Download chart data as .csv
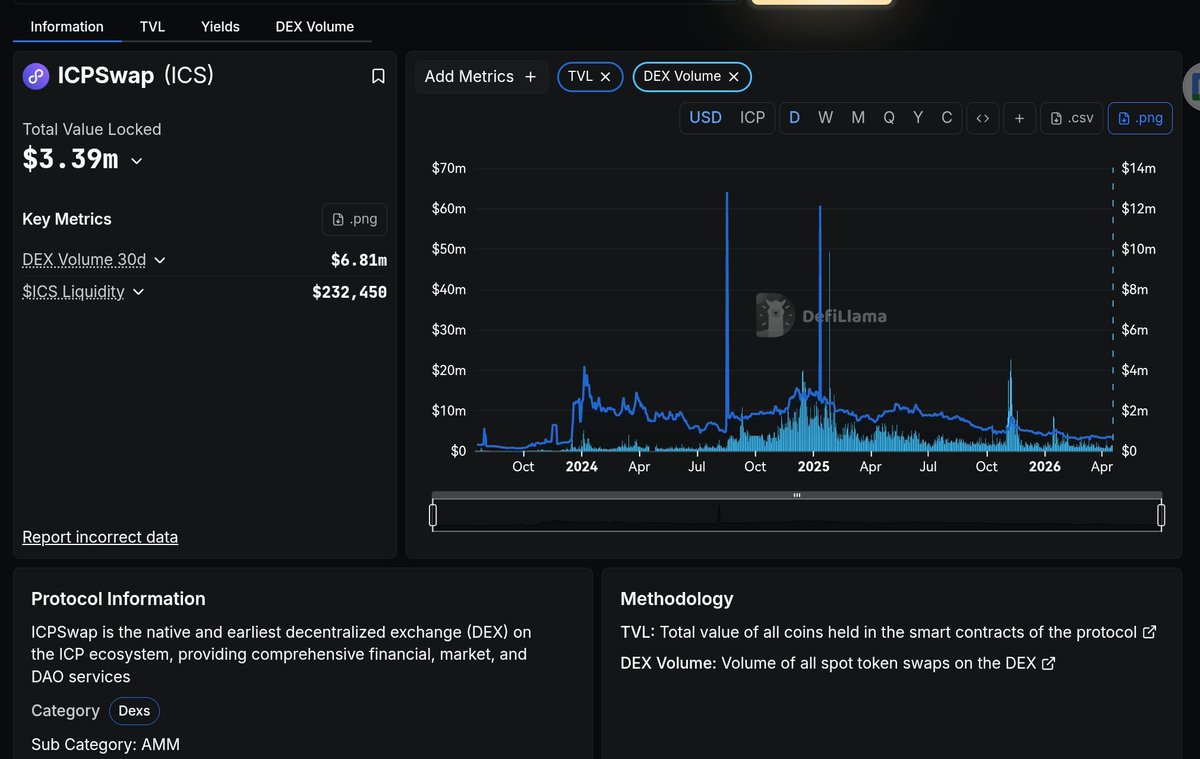The image size is (1200, 759). click(x=1072, y=118)
